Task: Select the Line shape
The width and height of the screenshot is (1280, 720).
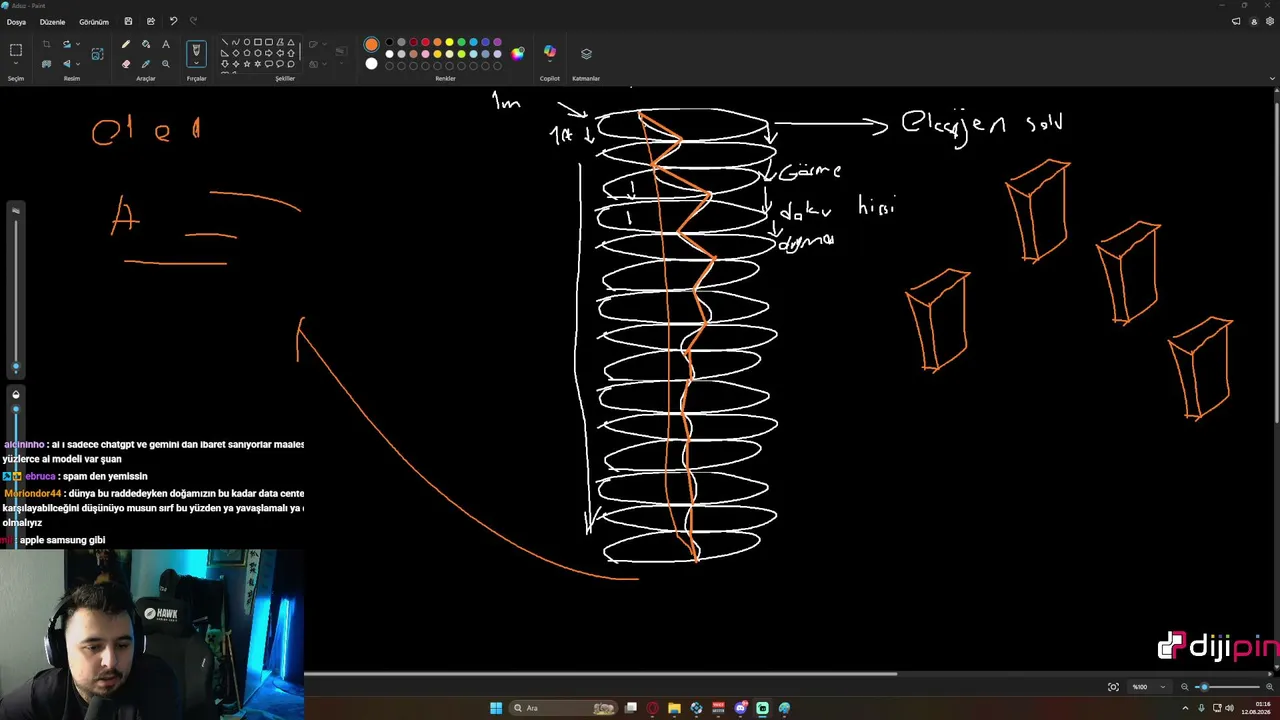Action: (224, 43)
